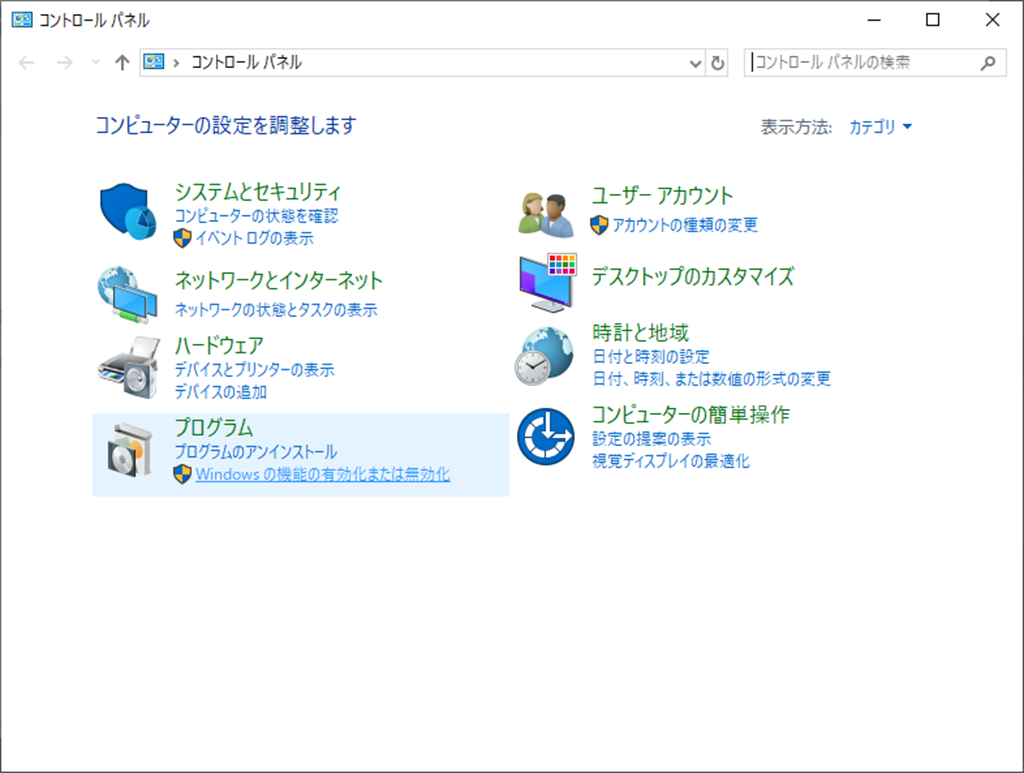Click the Hardware printer icon
The image size is (1024, 773).
128,368
